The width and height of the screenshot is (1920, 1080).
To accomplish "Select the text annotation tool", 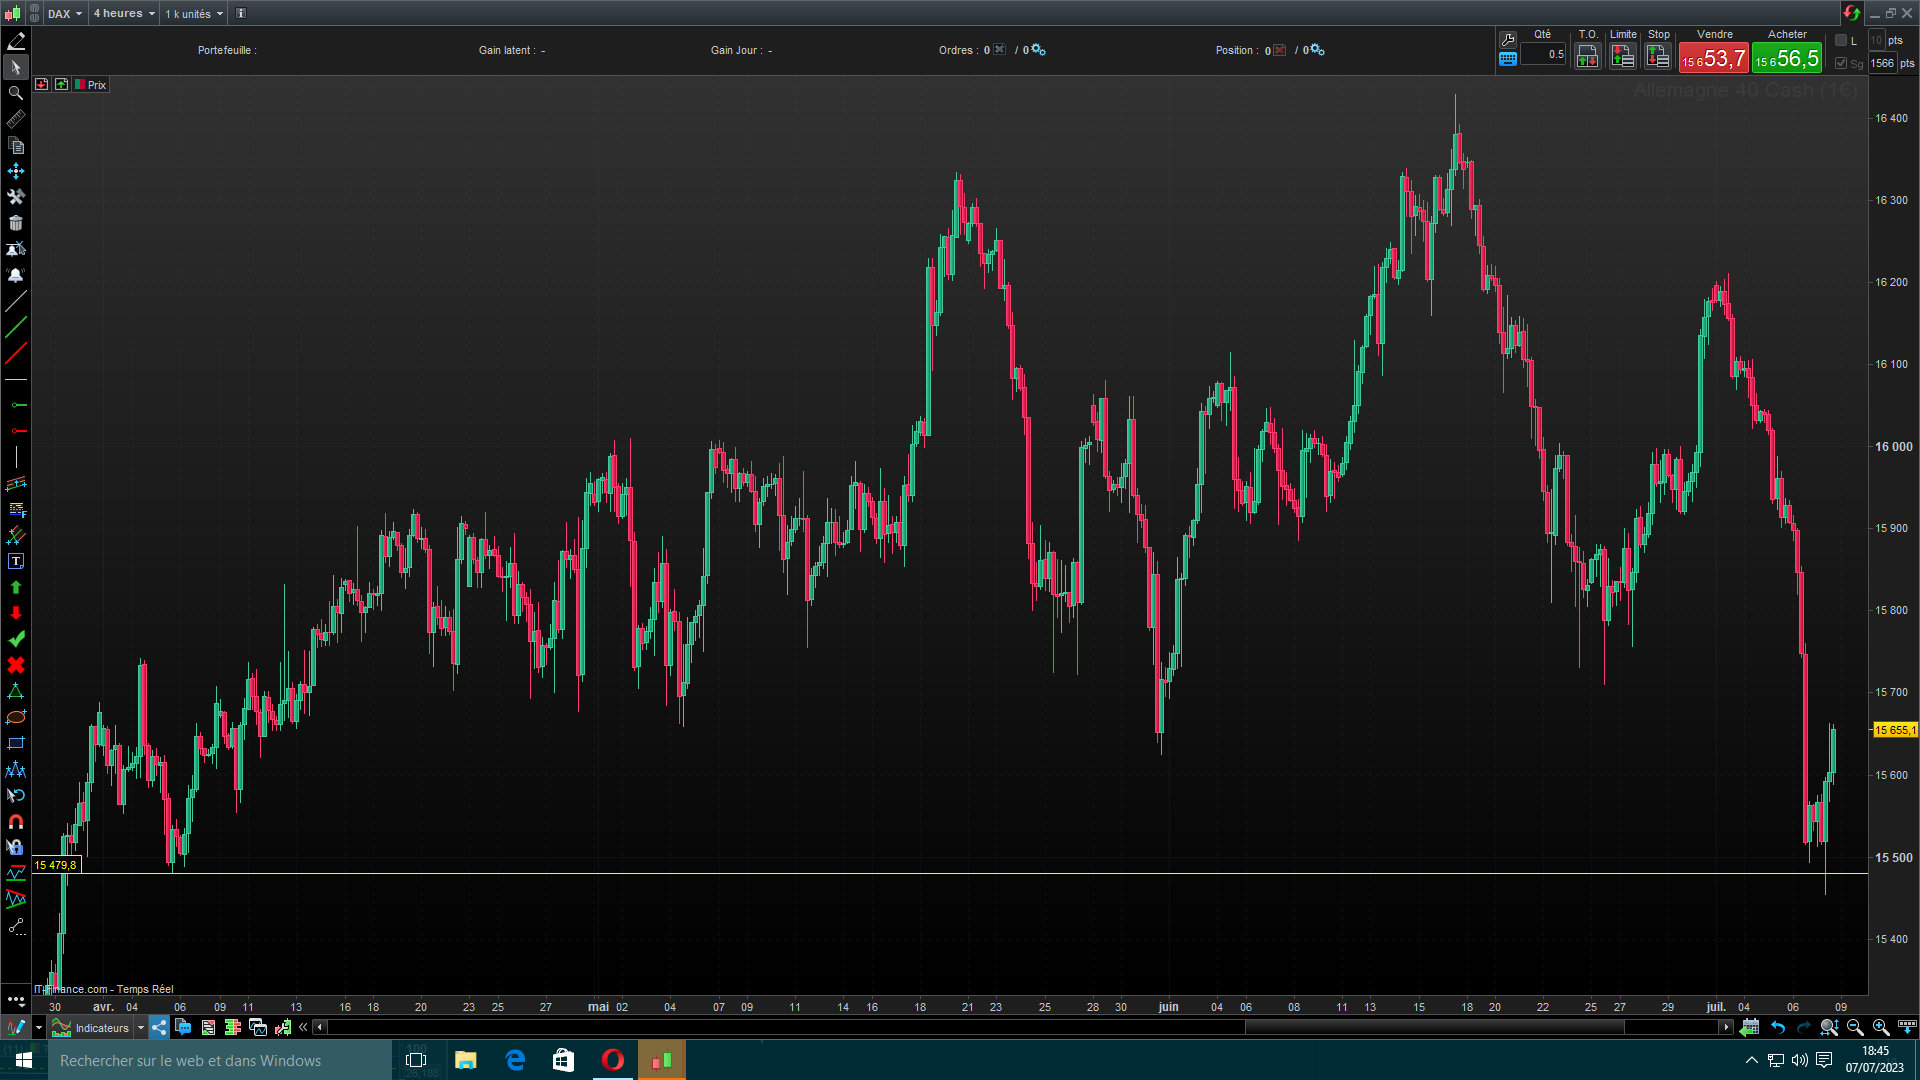I will [x=16, y=562].
